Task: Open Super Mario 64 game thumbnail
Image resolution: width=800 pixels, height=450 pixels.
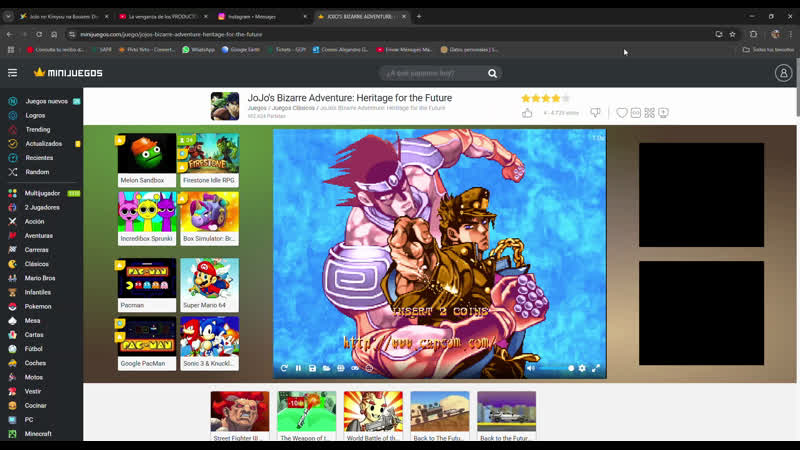Action: click(x=209, y=285)
